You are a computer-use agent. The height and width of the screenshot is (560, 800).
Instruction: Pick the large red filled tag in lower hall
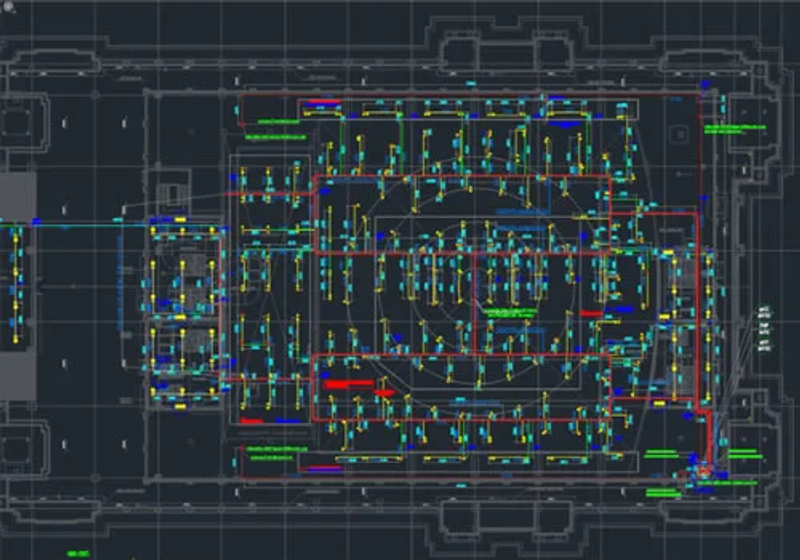tap(348, 384)
